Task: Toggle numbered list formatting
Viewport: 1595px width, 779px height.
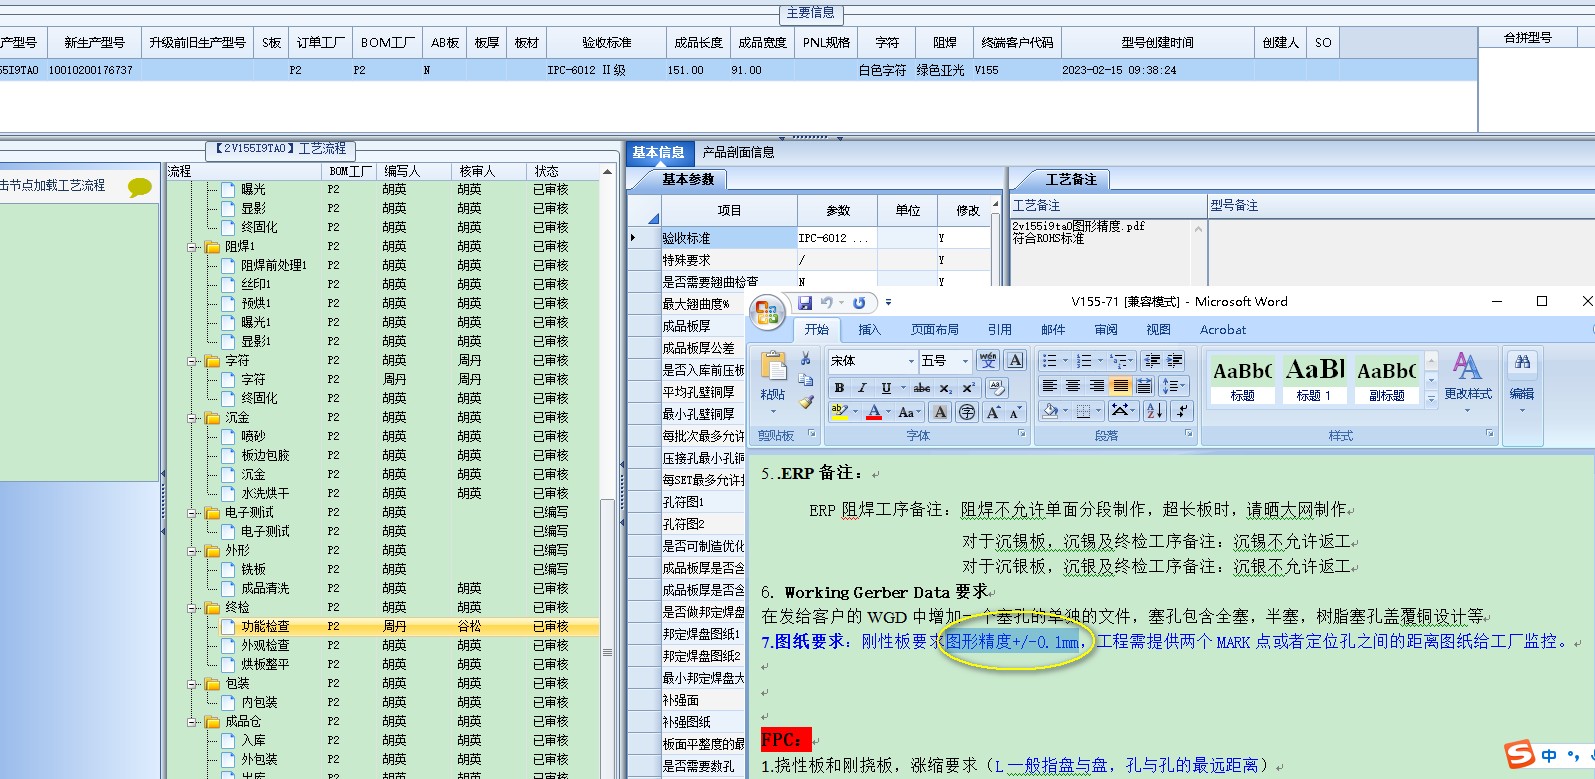Action: (x=1084, y=360)
